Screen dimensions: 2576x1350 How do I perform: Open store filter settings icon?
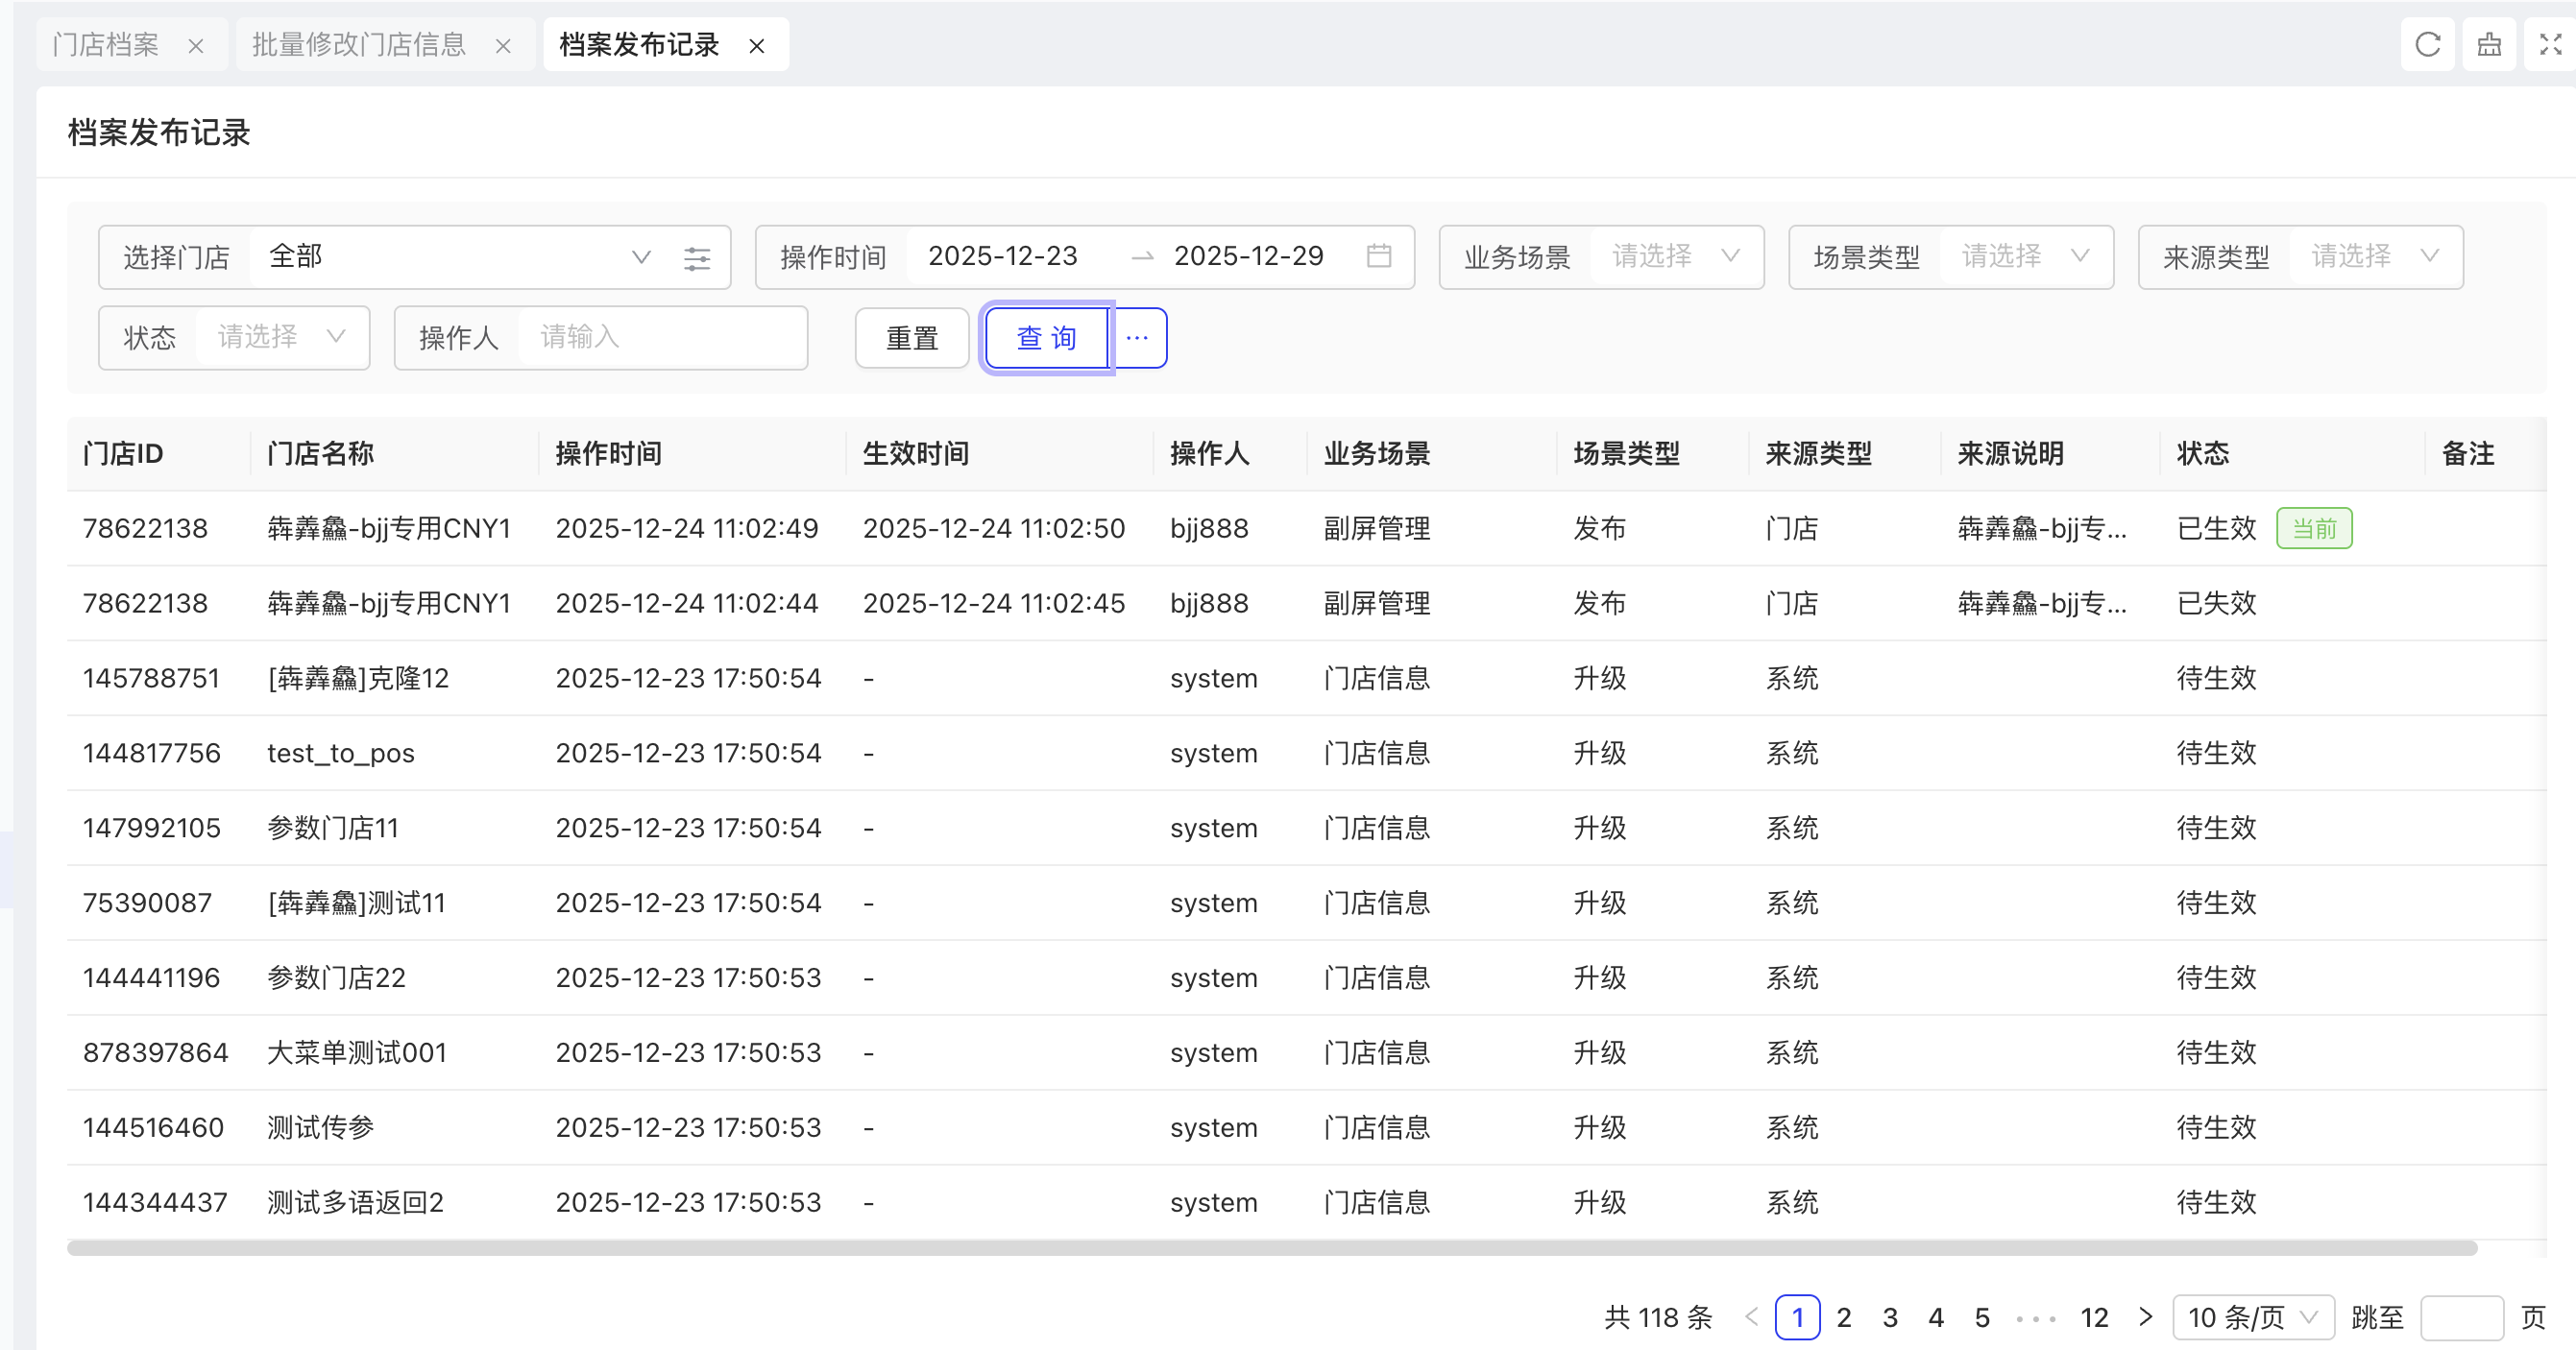coord(697,258)
